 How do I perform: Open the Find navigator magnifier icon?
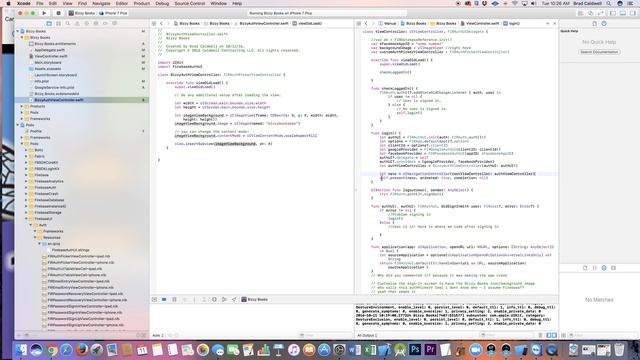68,24
